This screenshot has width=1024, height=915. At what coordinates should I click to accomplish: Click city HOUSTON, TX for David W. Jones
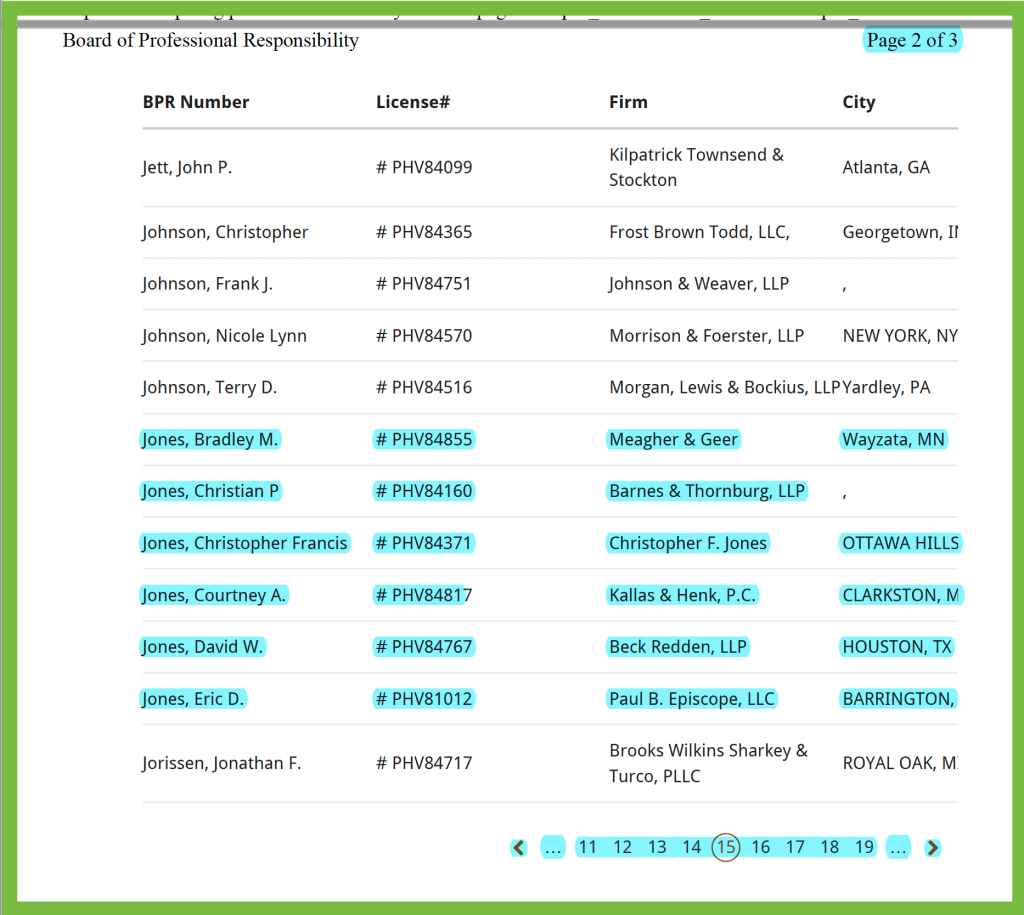point(897,646)
